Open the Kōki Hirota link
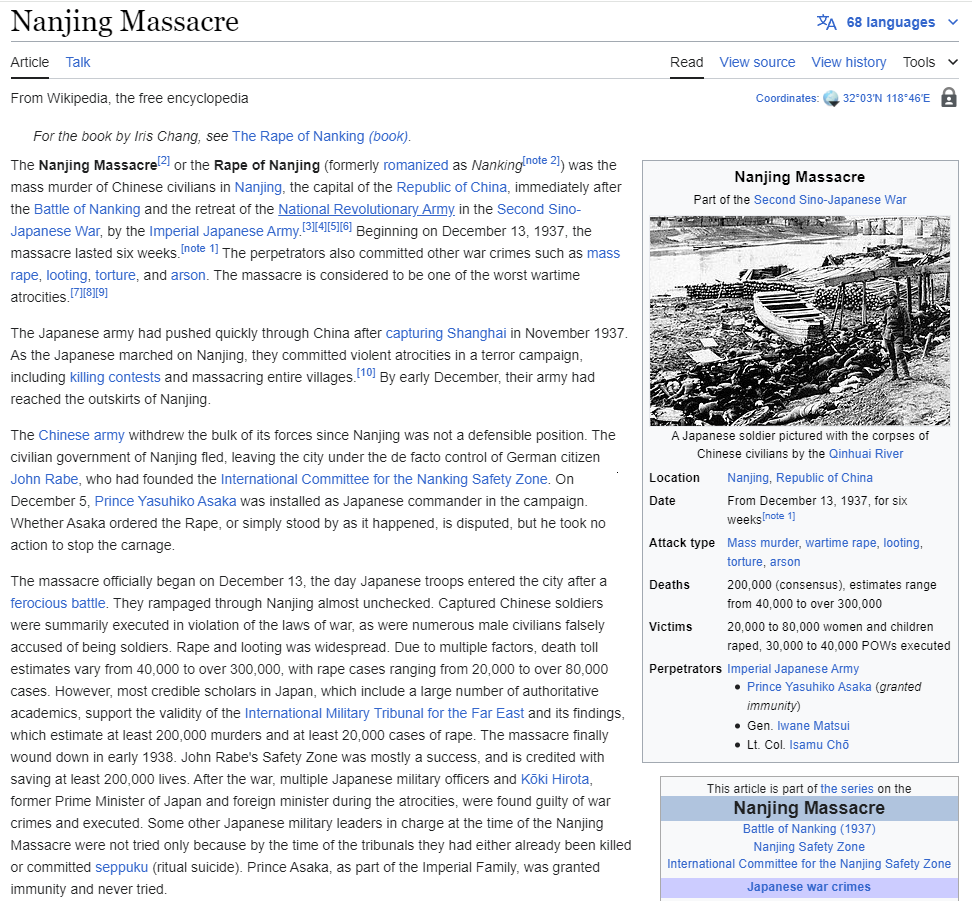 click(x=554, y=779)
